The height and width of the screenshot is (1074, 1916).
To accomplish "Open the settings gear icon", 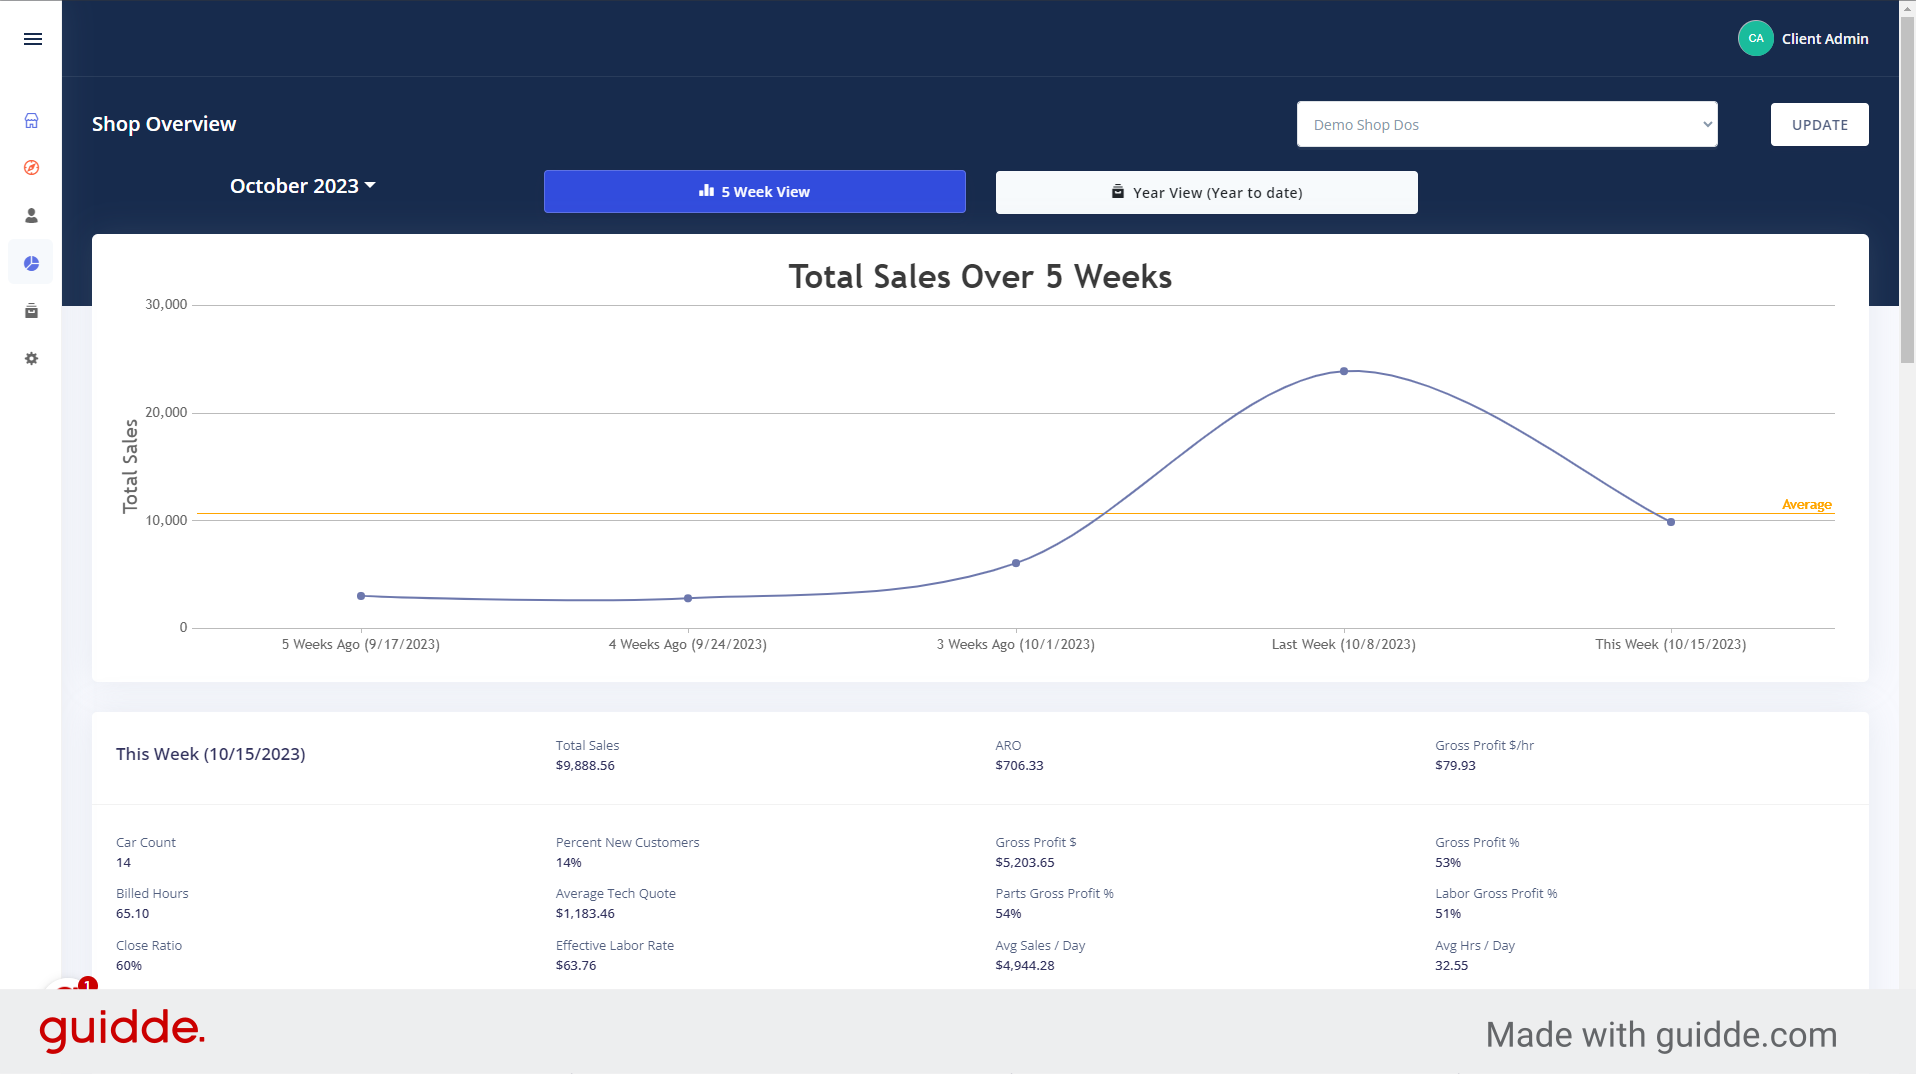I will pos(31,358).
